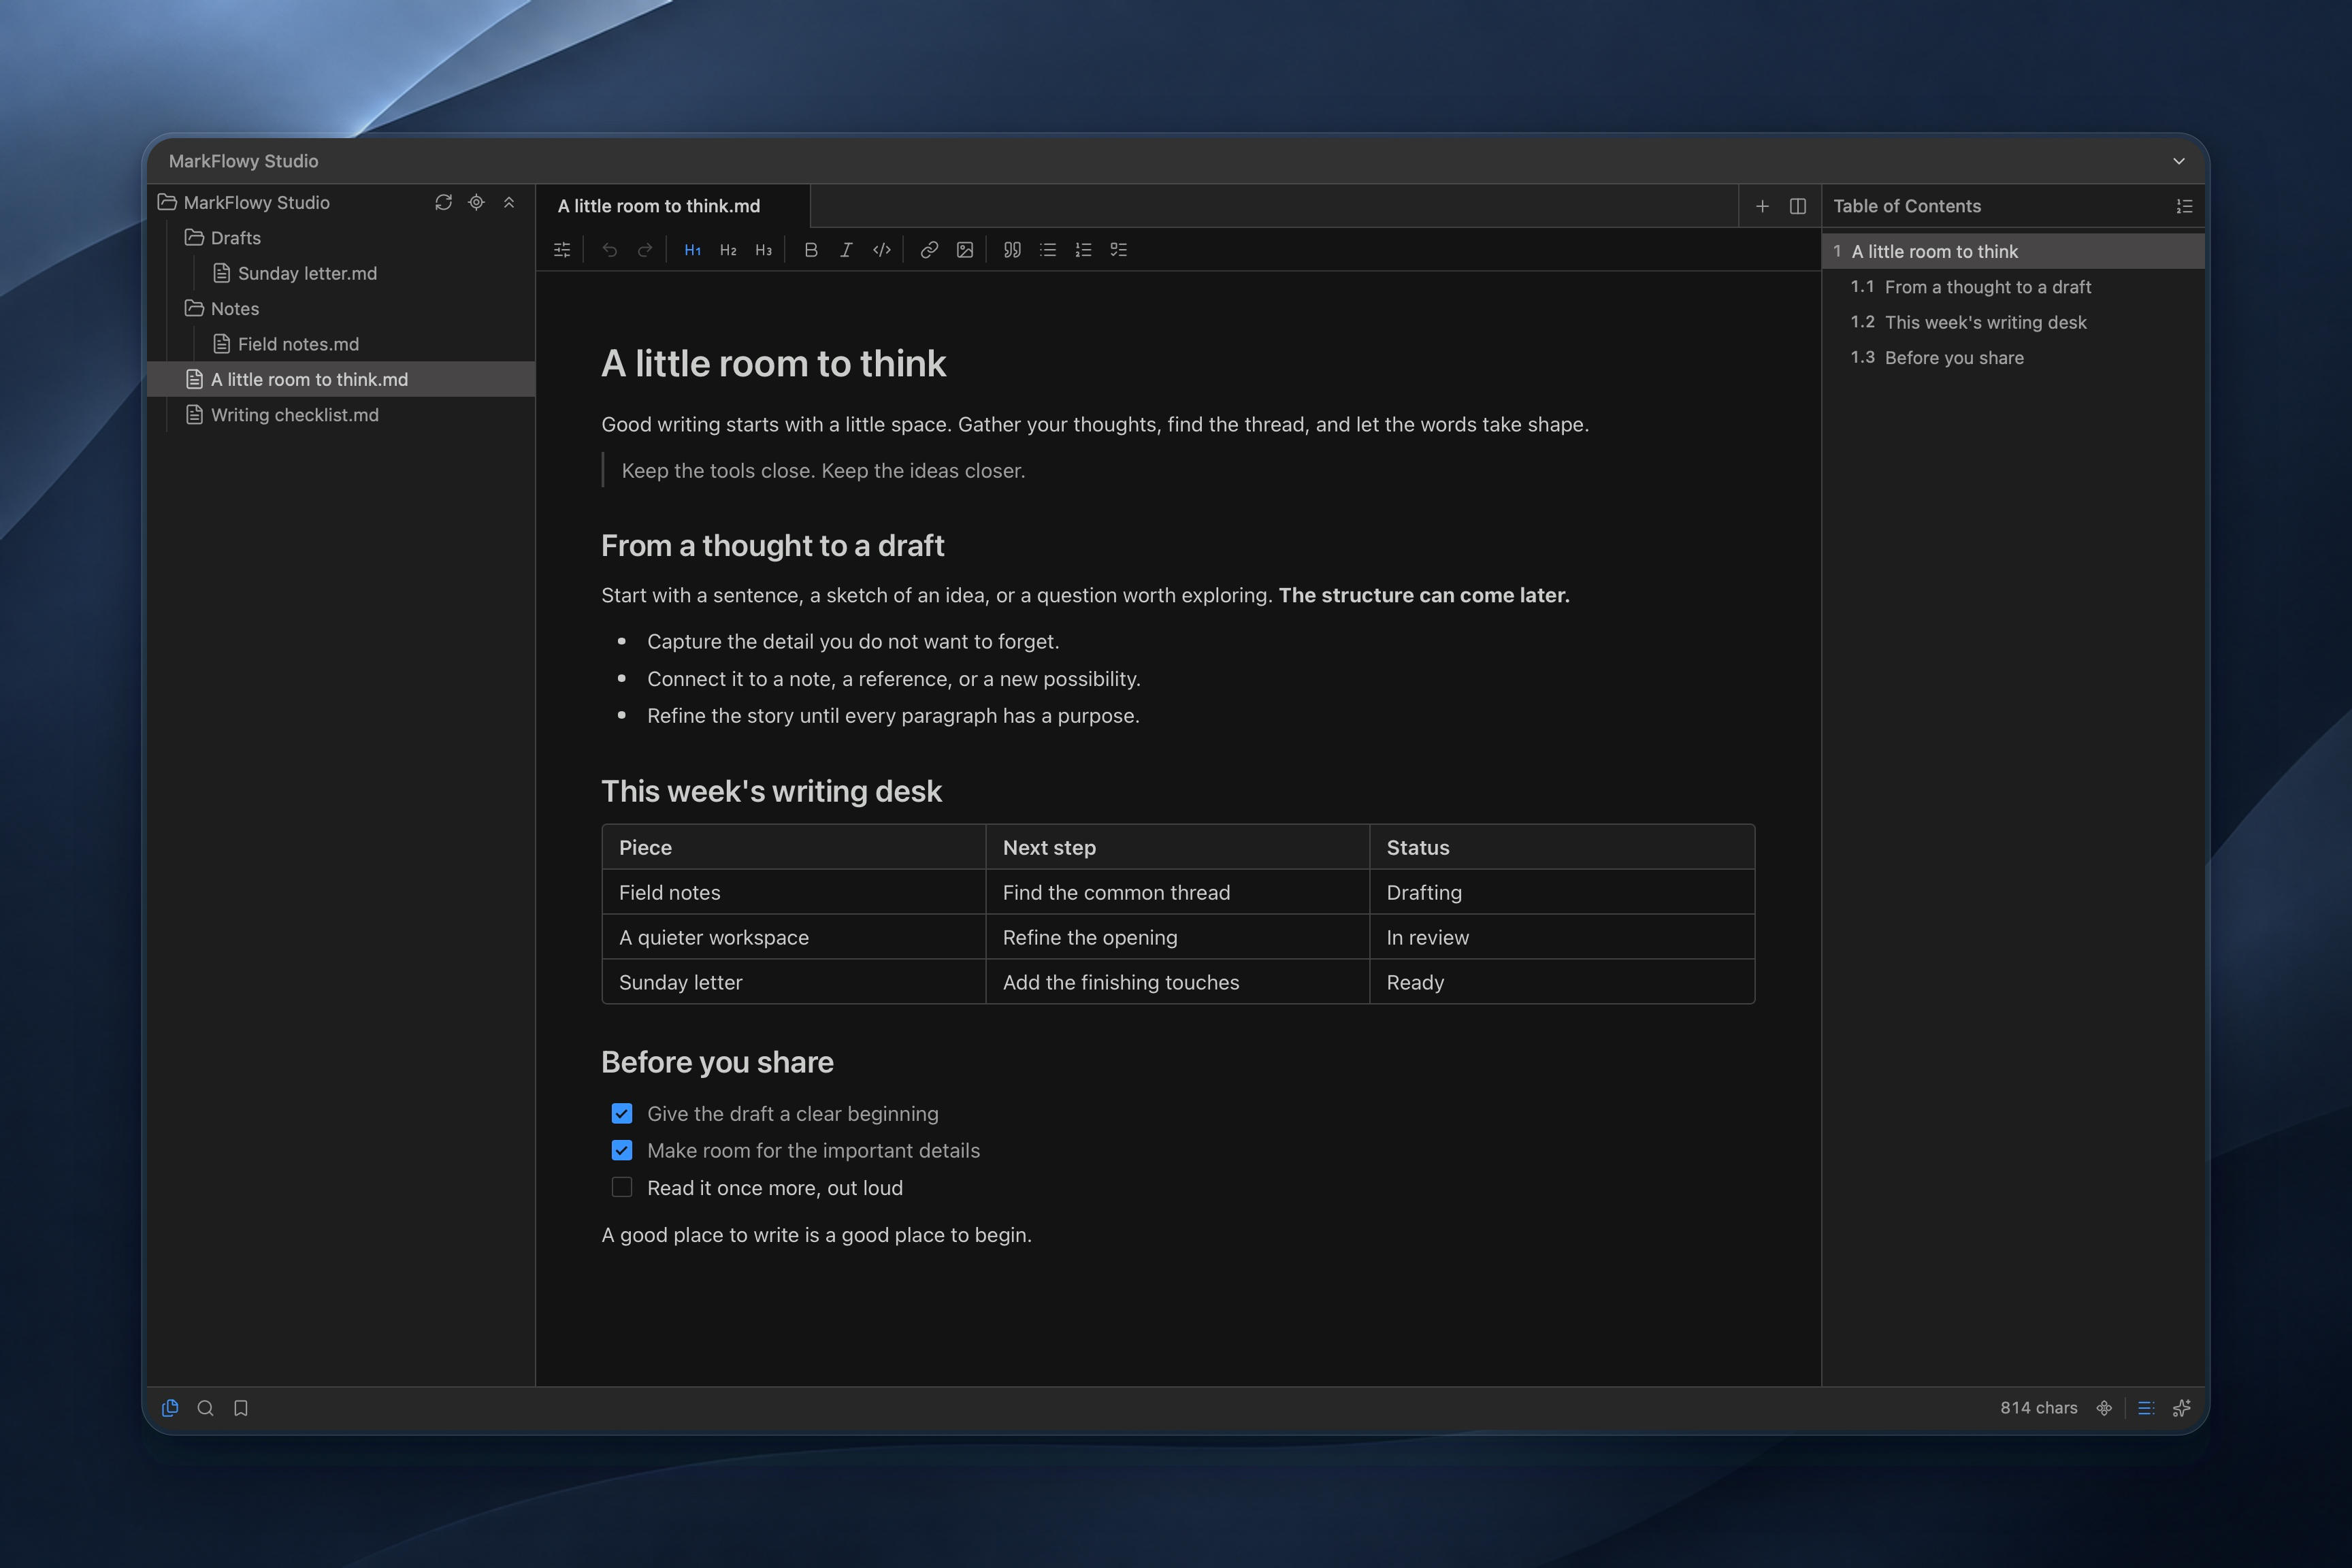Uncheck 'Make room for the important details'
Viewport: 2352px width, 1568px height.
[x=622, y=1151]
